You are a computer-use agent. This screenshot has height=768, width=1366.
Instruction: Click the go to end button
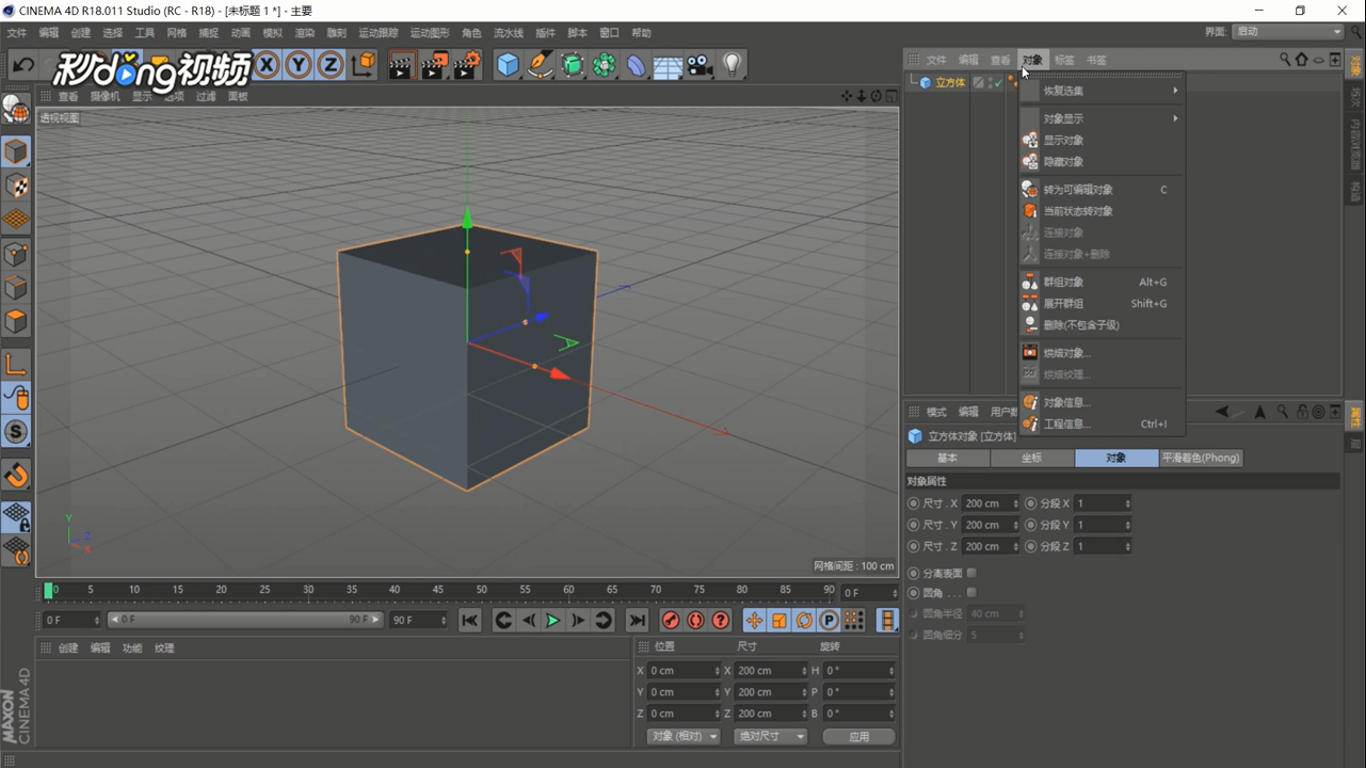coord(637,621)
